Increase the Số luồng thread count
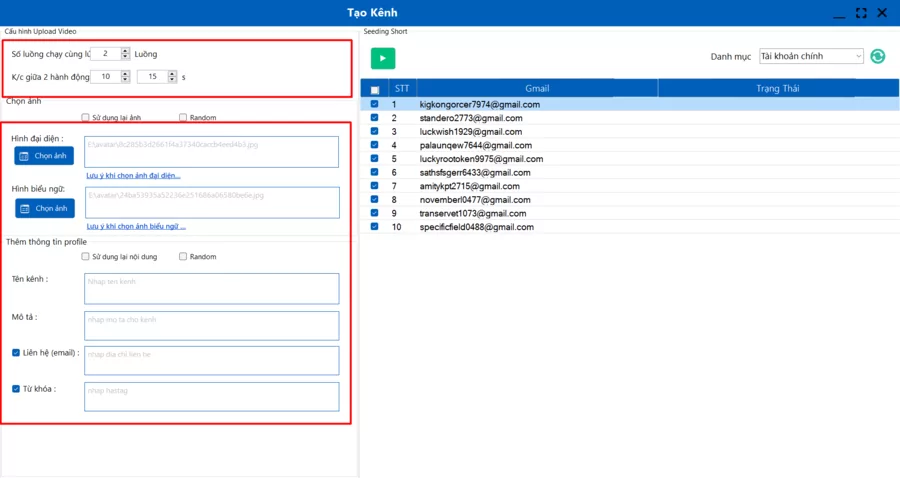 [x=125, y=50]
